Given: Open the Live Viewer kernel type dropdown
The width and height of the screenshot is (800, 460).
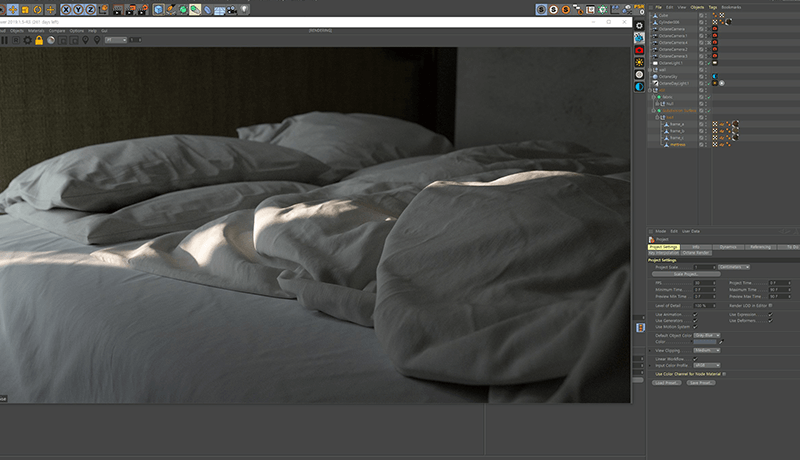Looking at the screenshot, I should click(116, 40).
